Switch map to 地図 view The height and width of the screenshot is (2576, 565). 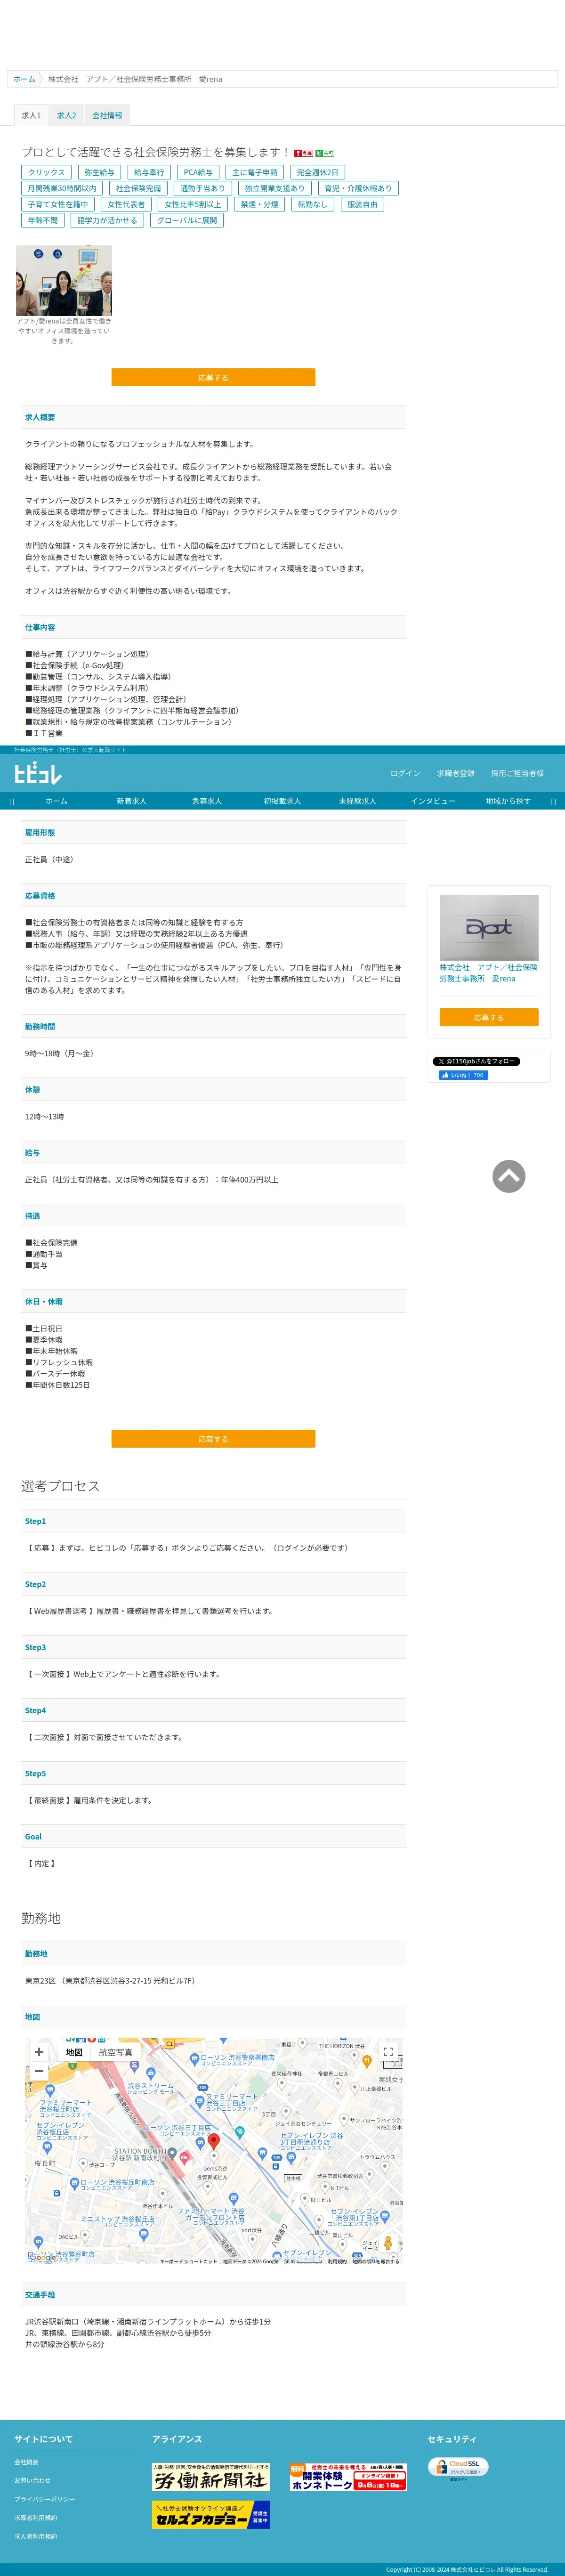click(x=74, y=2052)
